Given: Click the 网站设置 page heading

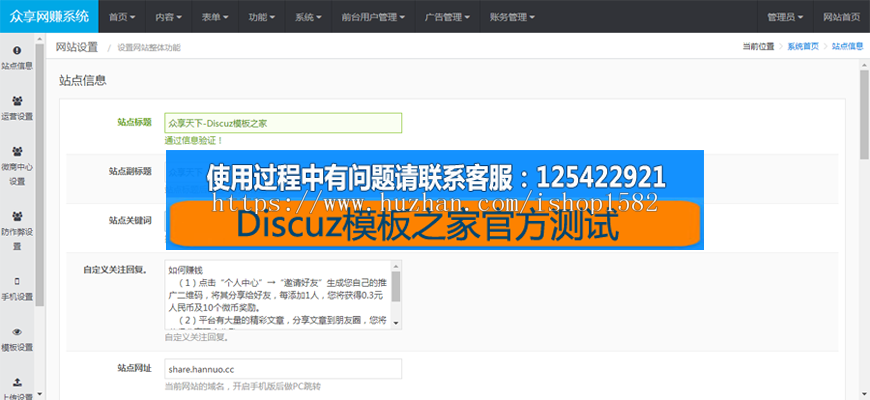Looking at the screenshot, I should (x=77, y=47).
